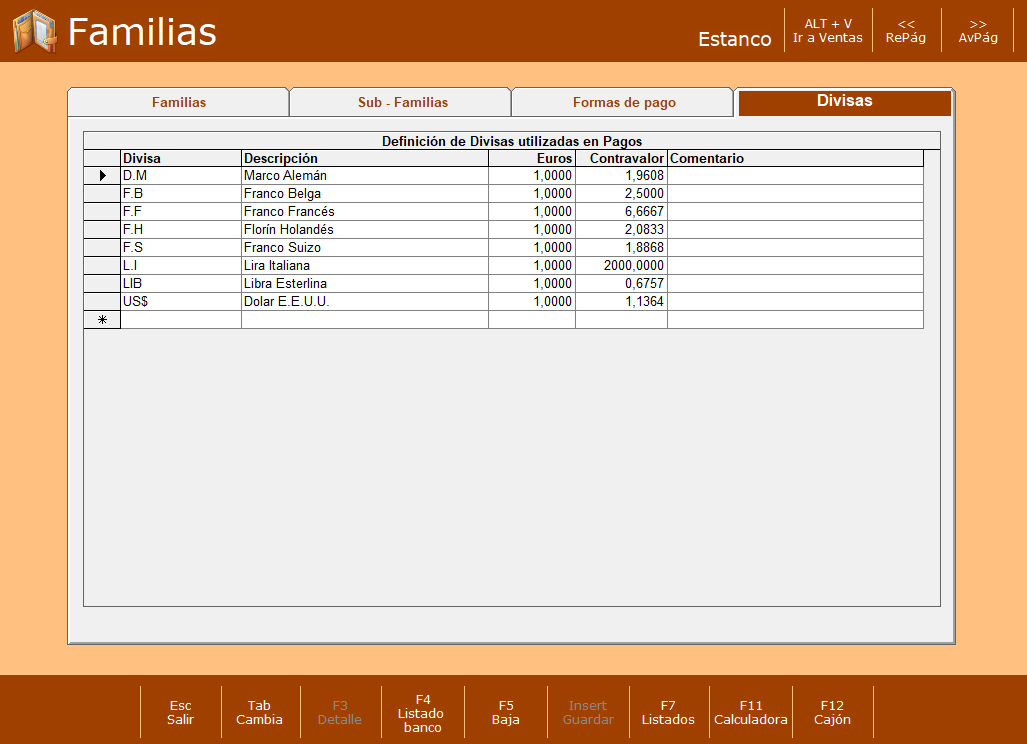Image resolution: width=1027 pixels, height=744 pixels.
Task: Click the Familias wallet icon in header
Action: [x=35, y=31]
